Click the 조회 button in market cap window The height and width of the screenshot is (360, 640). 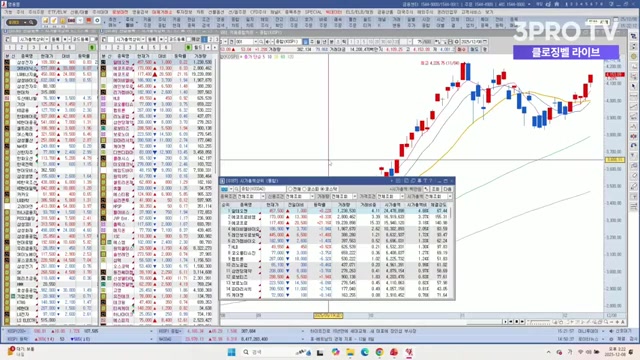(x=436, y=189)
